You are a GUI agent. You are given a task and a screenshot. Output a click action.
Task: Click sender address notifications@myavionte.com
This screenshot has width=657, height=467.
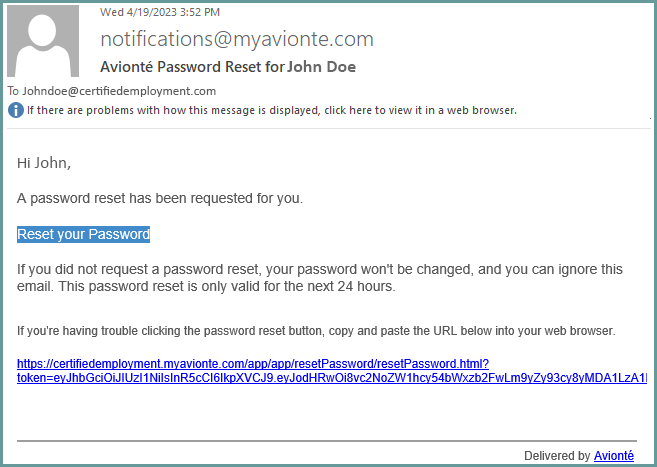pos(237,39)
